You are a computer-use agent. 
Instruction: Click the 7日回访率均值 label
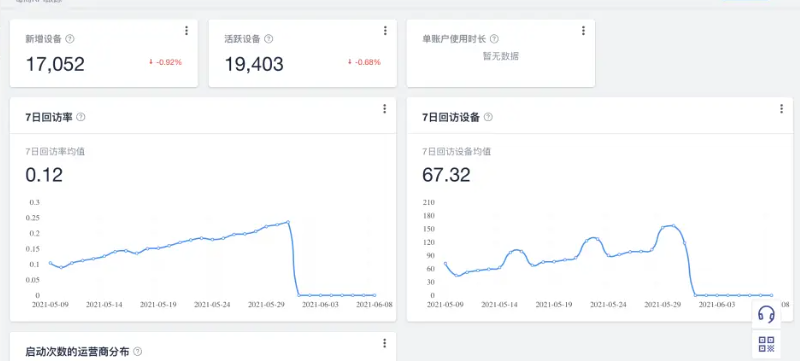[x=55, y=151]
